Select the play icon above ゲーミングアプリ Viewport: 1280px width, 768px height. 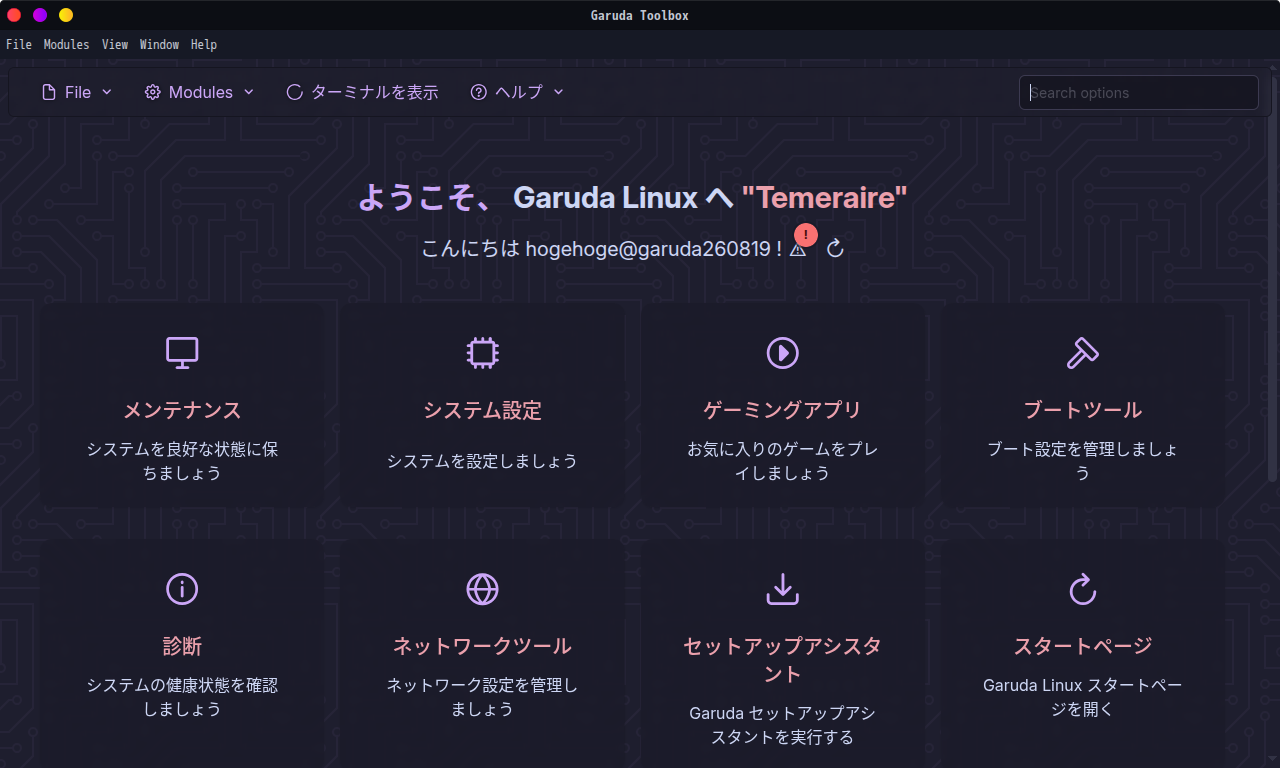pyautogui.click(x=782, y=352)
